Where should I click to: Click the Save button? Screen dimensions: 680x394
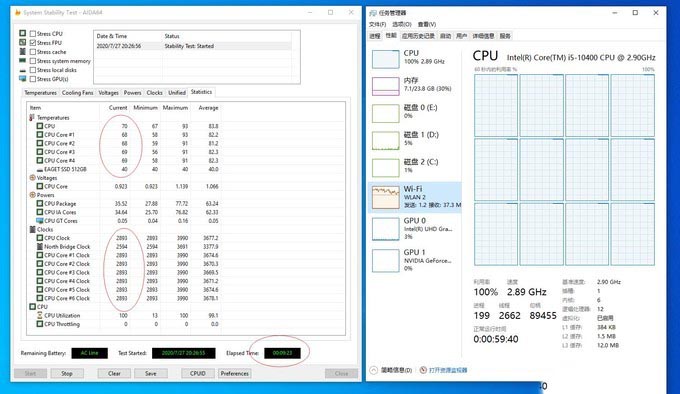(150, 373)
